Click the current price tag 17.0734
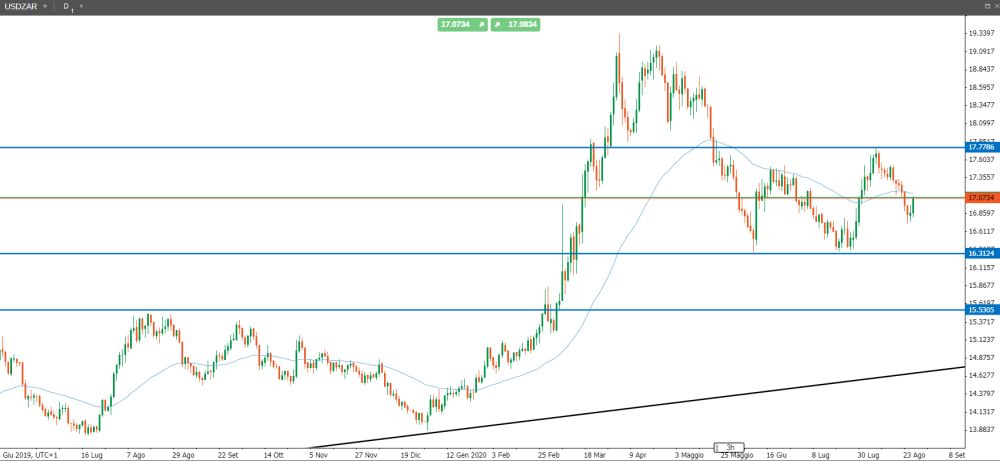The width and height of the screenshot is (1000, 461). tap(981, 198)
